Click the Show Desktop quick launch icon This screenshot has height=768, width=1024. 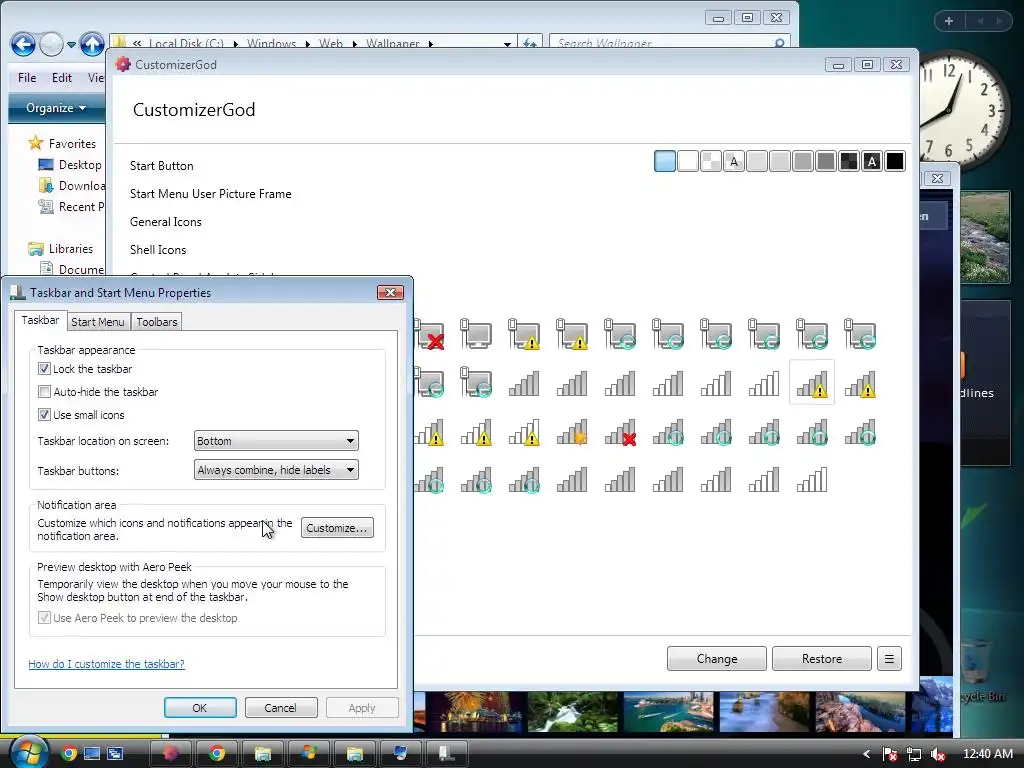92,754
